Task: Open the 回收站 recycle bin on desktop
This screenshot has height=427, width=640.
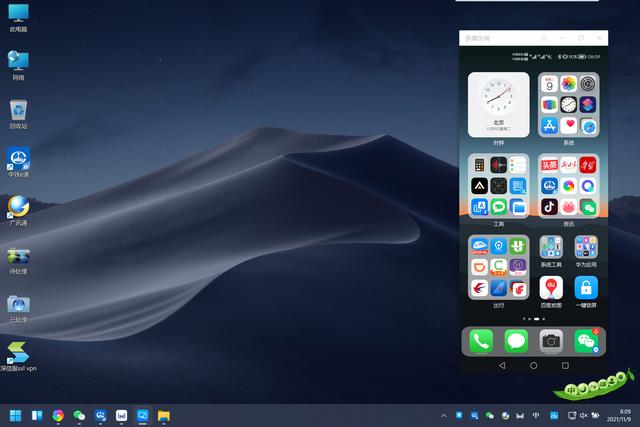Action: 18,110
